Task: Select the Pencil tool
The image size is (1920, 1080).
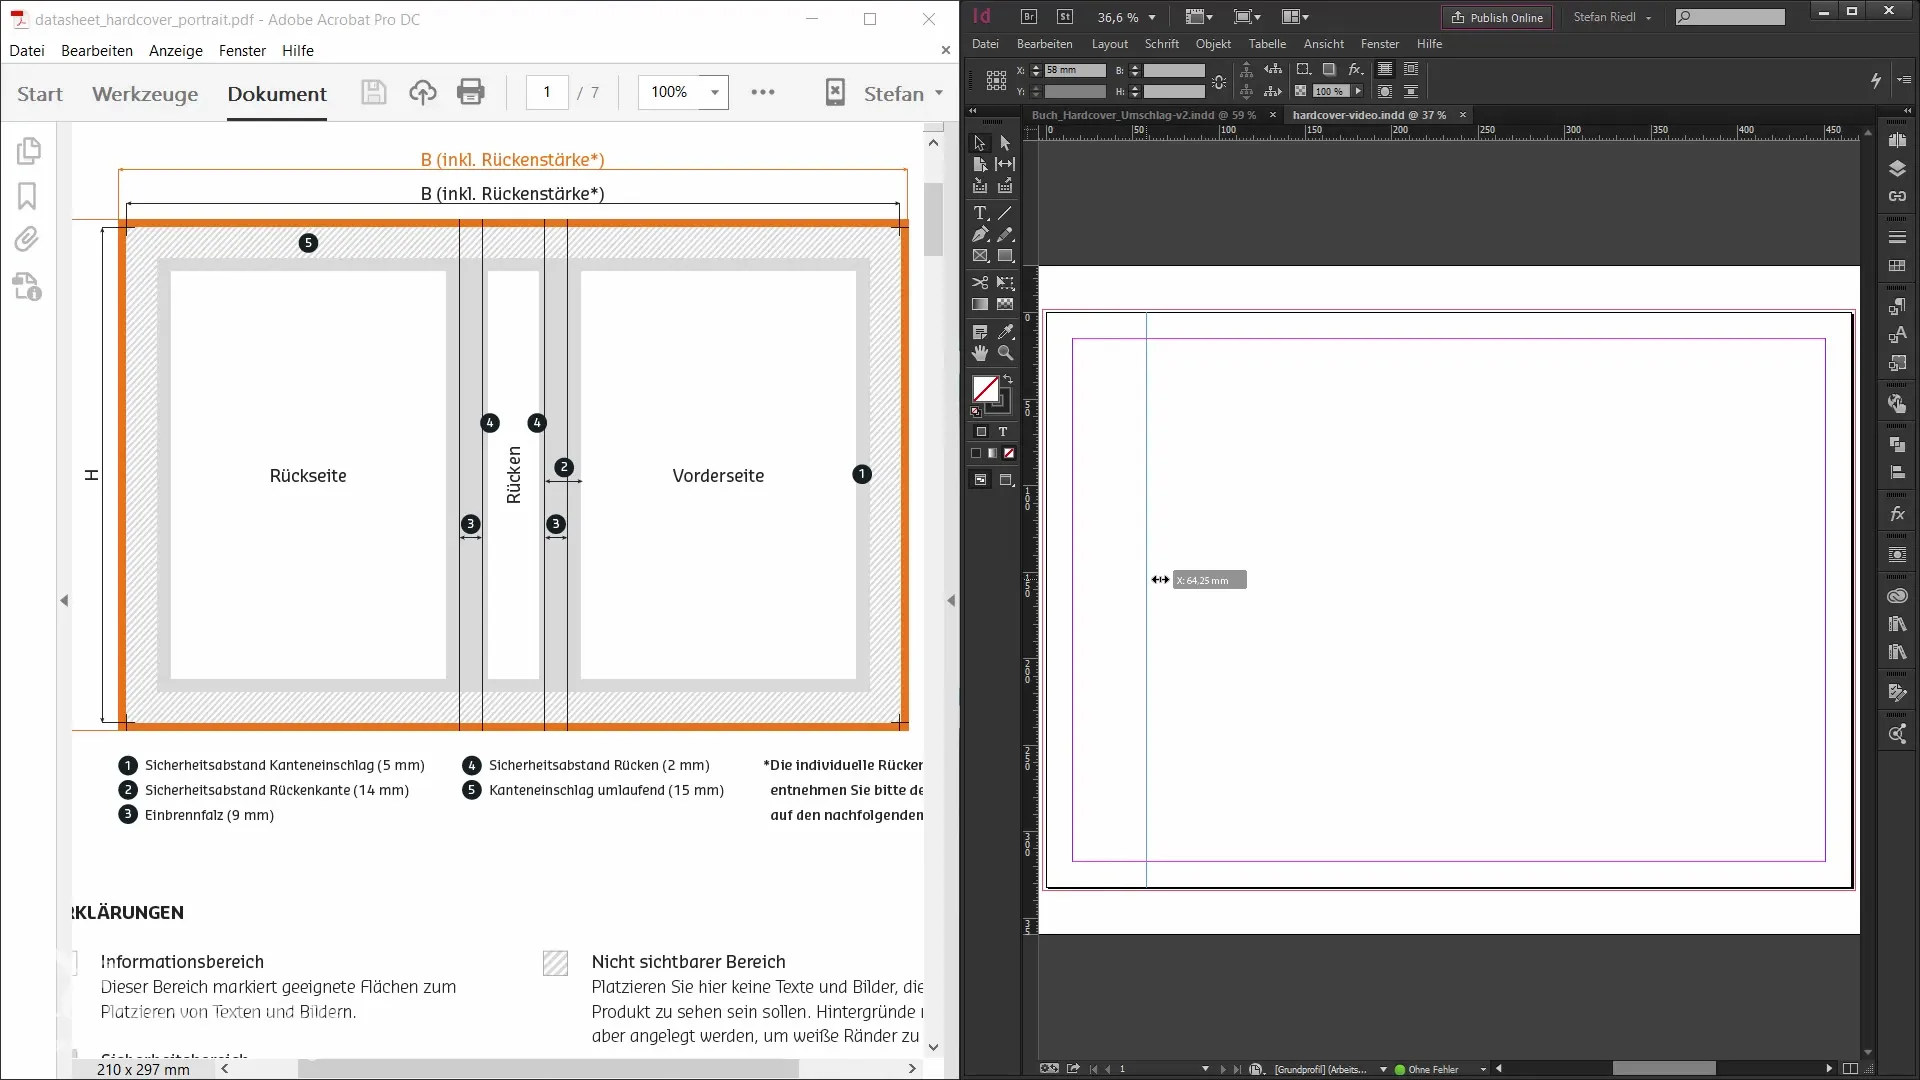Action: tap(1005, 234)
